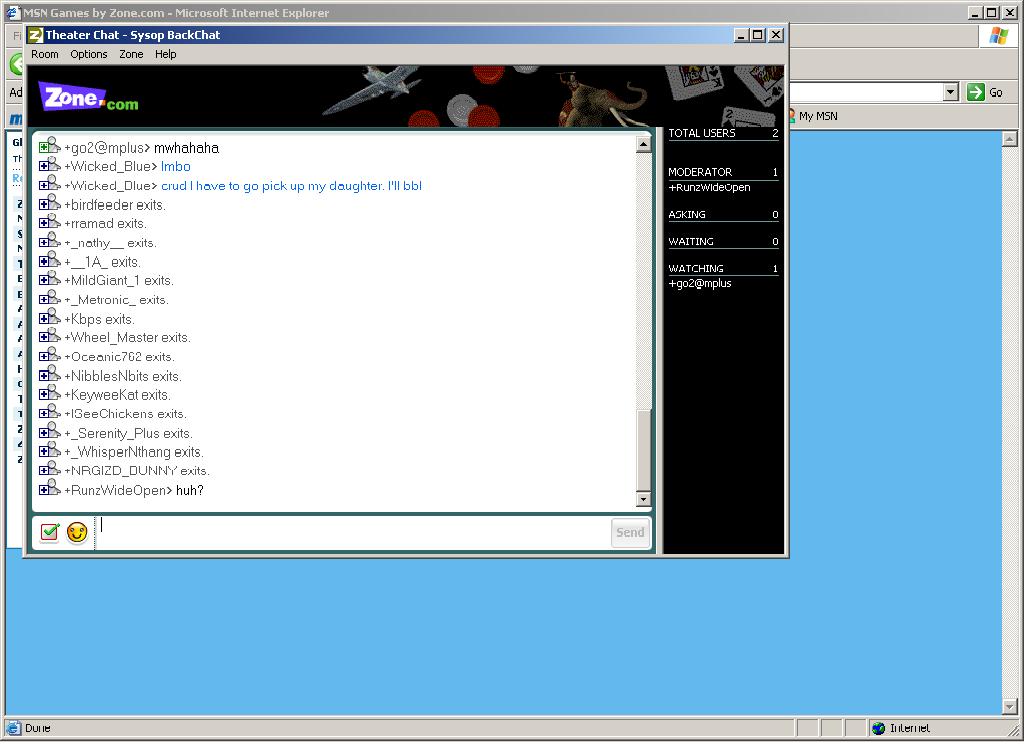Viewport: 1024px width, 744px height.
Task: Minimize the Theater Chat window
Action: coord(741,35)
